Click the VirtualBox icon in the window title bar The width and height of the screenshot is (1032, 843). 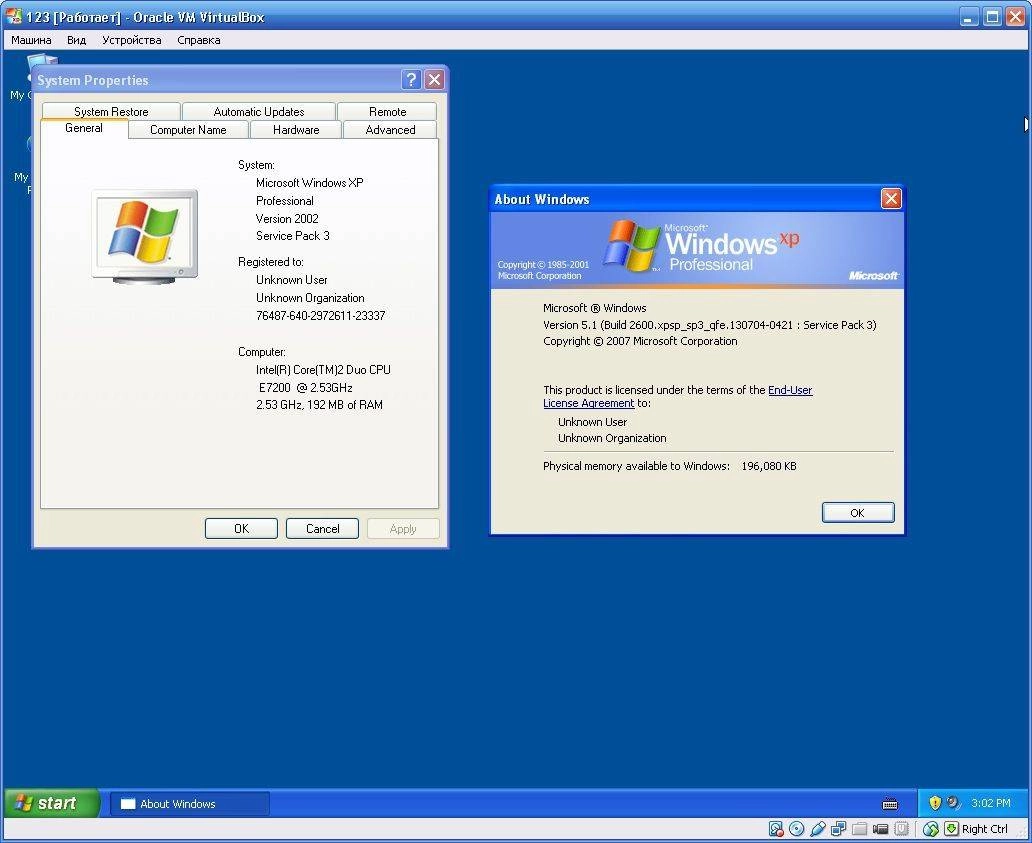pyautogui.click(x=13, y=16)
